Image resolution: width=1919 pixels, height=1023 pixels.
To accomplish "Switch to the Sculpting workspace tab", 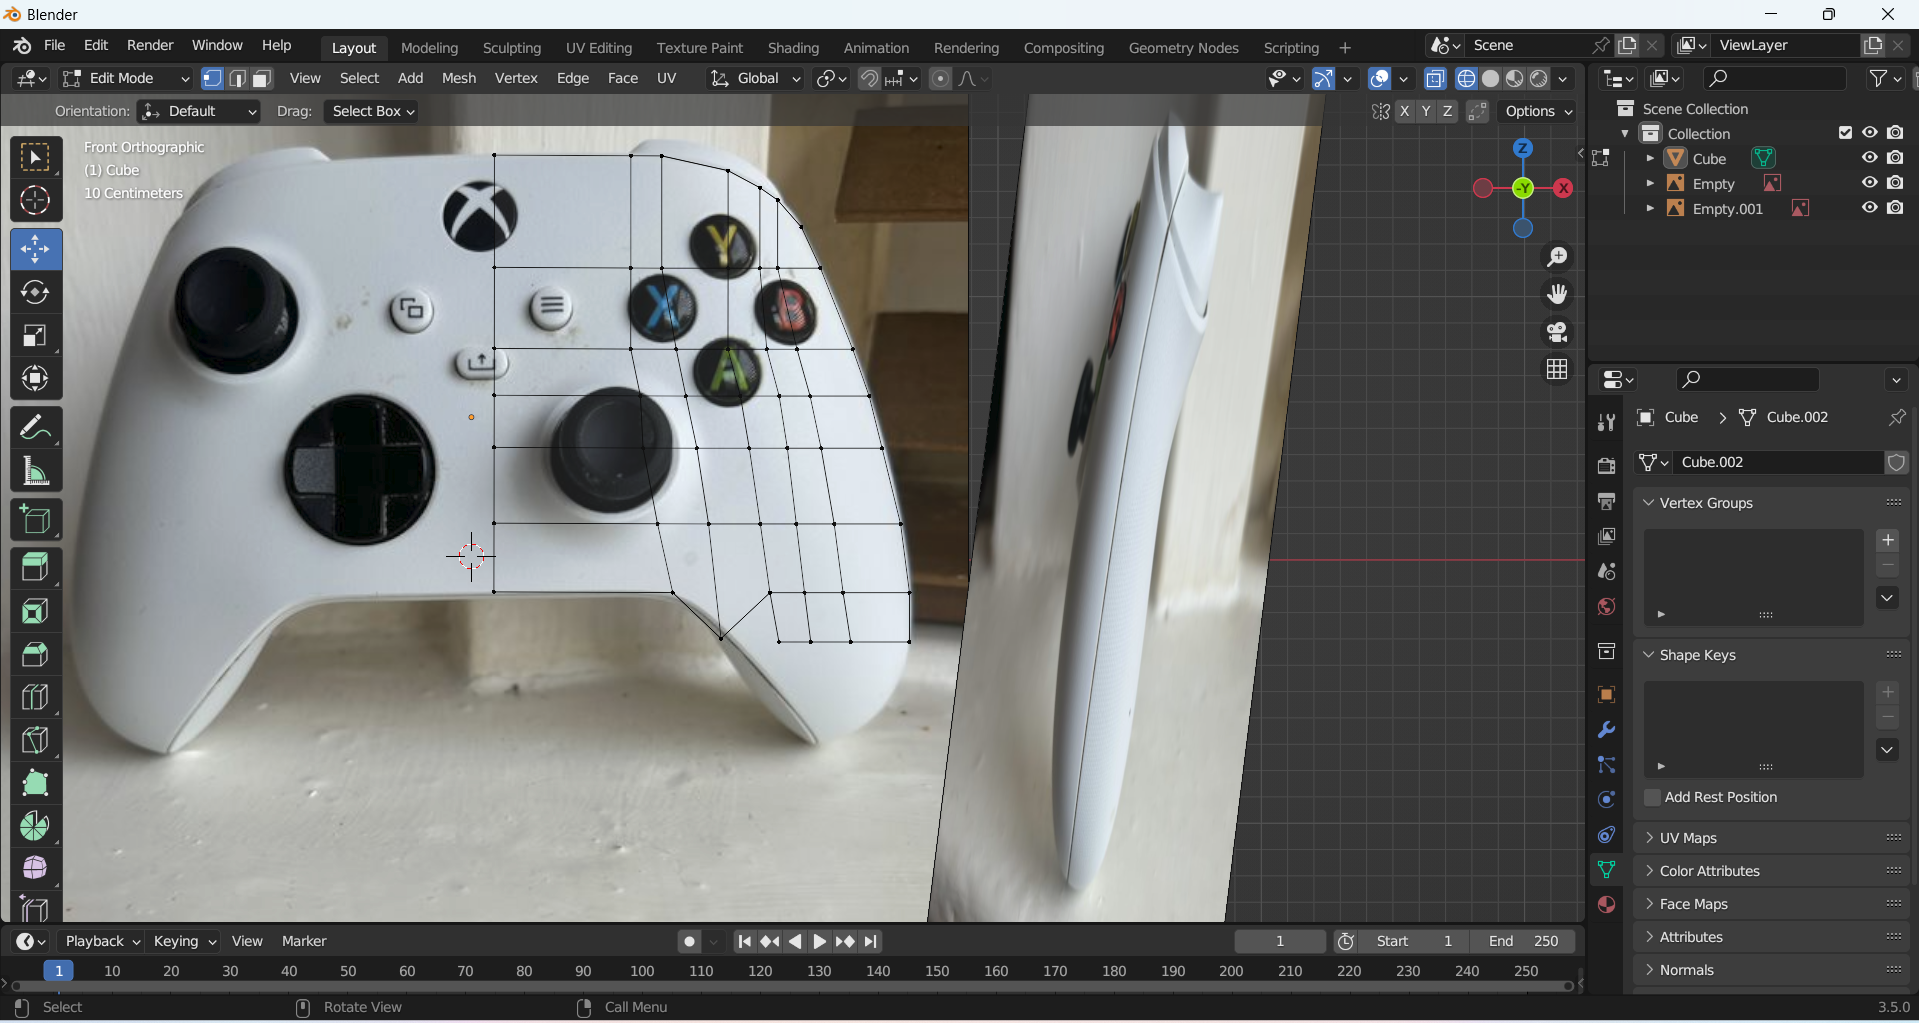I will (511, 48).
